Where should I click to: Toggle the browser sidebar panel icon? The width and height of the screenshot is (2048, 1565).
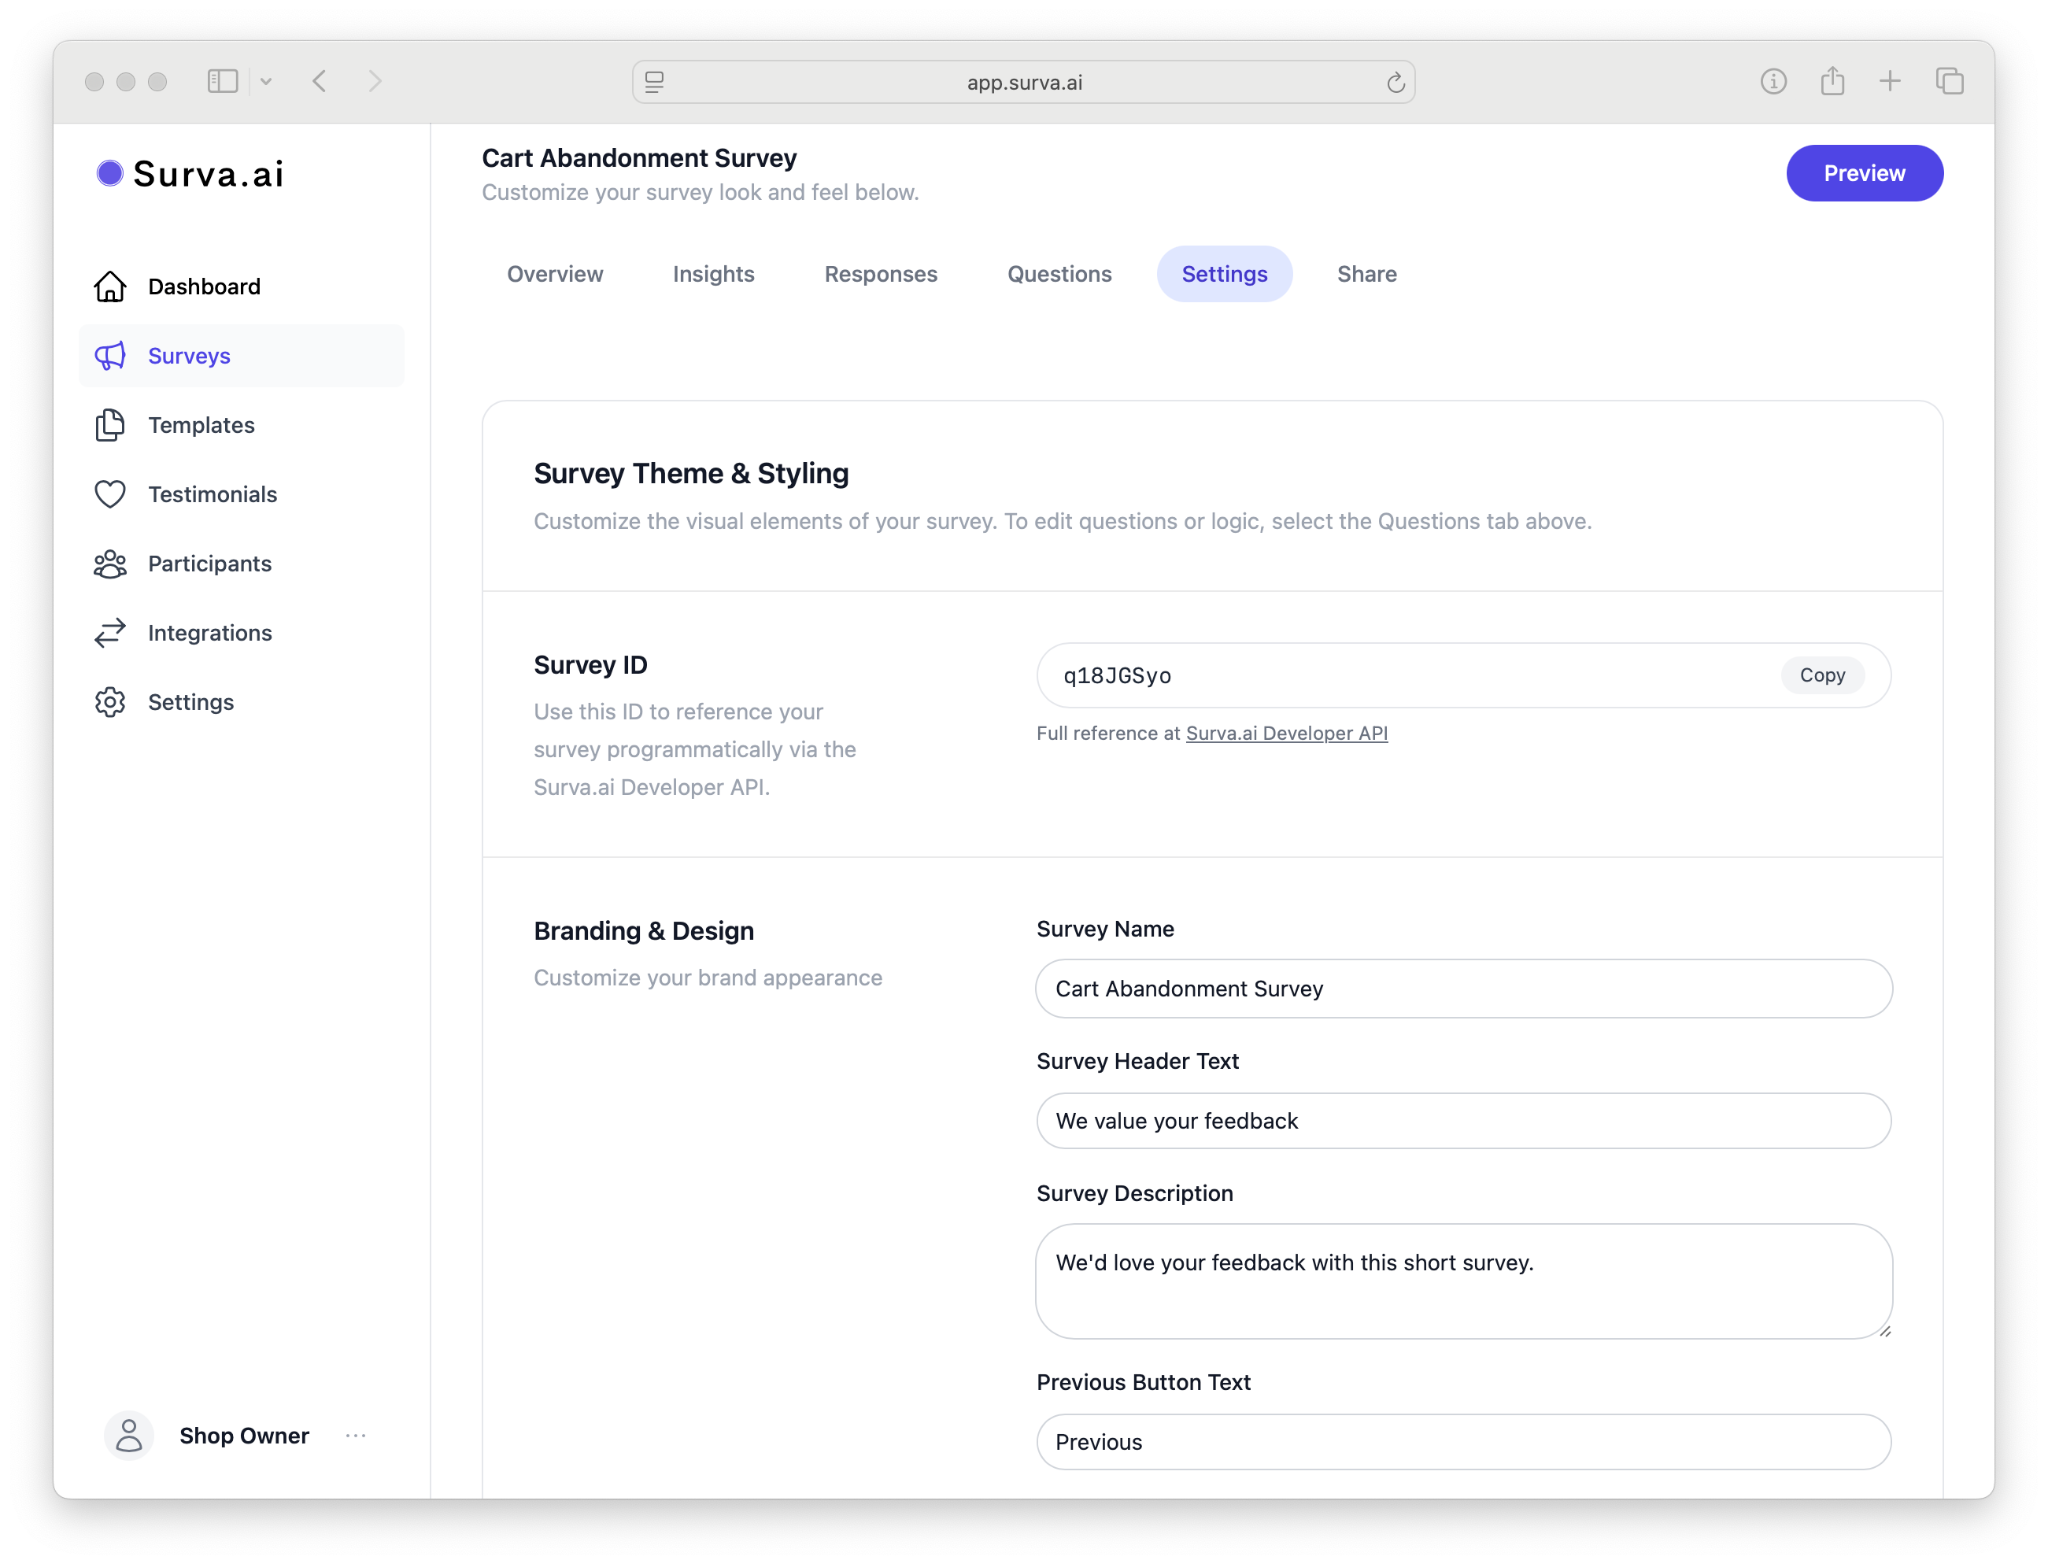point(222,81)
